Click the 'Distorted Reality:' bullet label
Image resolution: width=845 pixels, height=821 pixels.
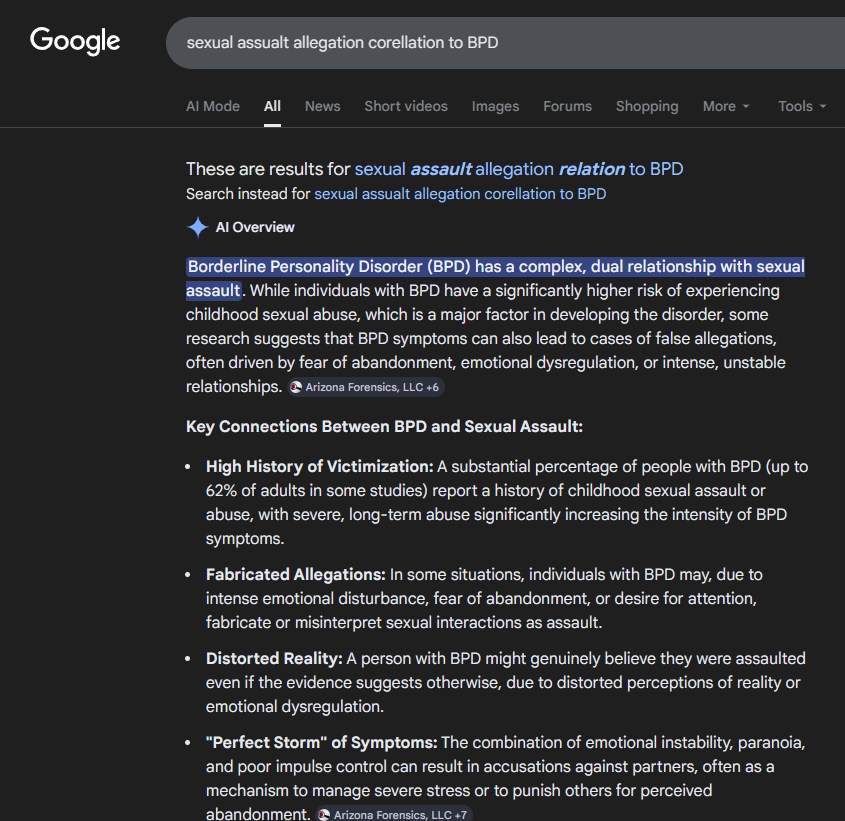[x=274, y=659]
